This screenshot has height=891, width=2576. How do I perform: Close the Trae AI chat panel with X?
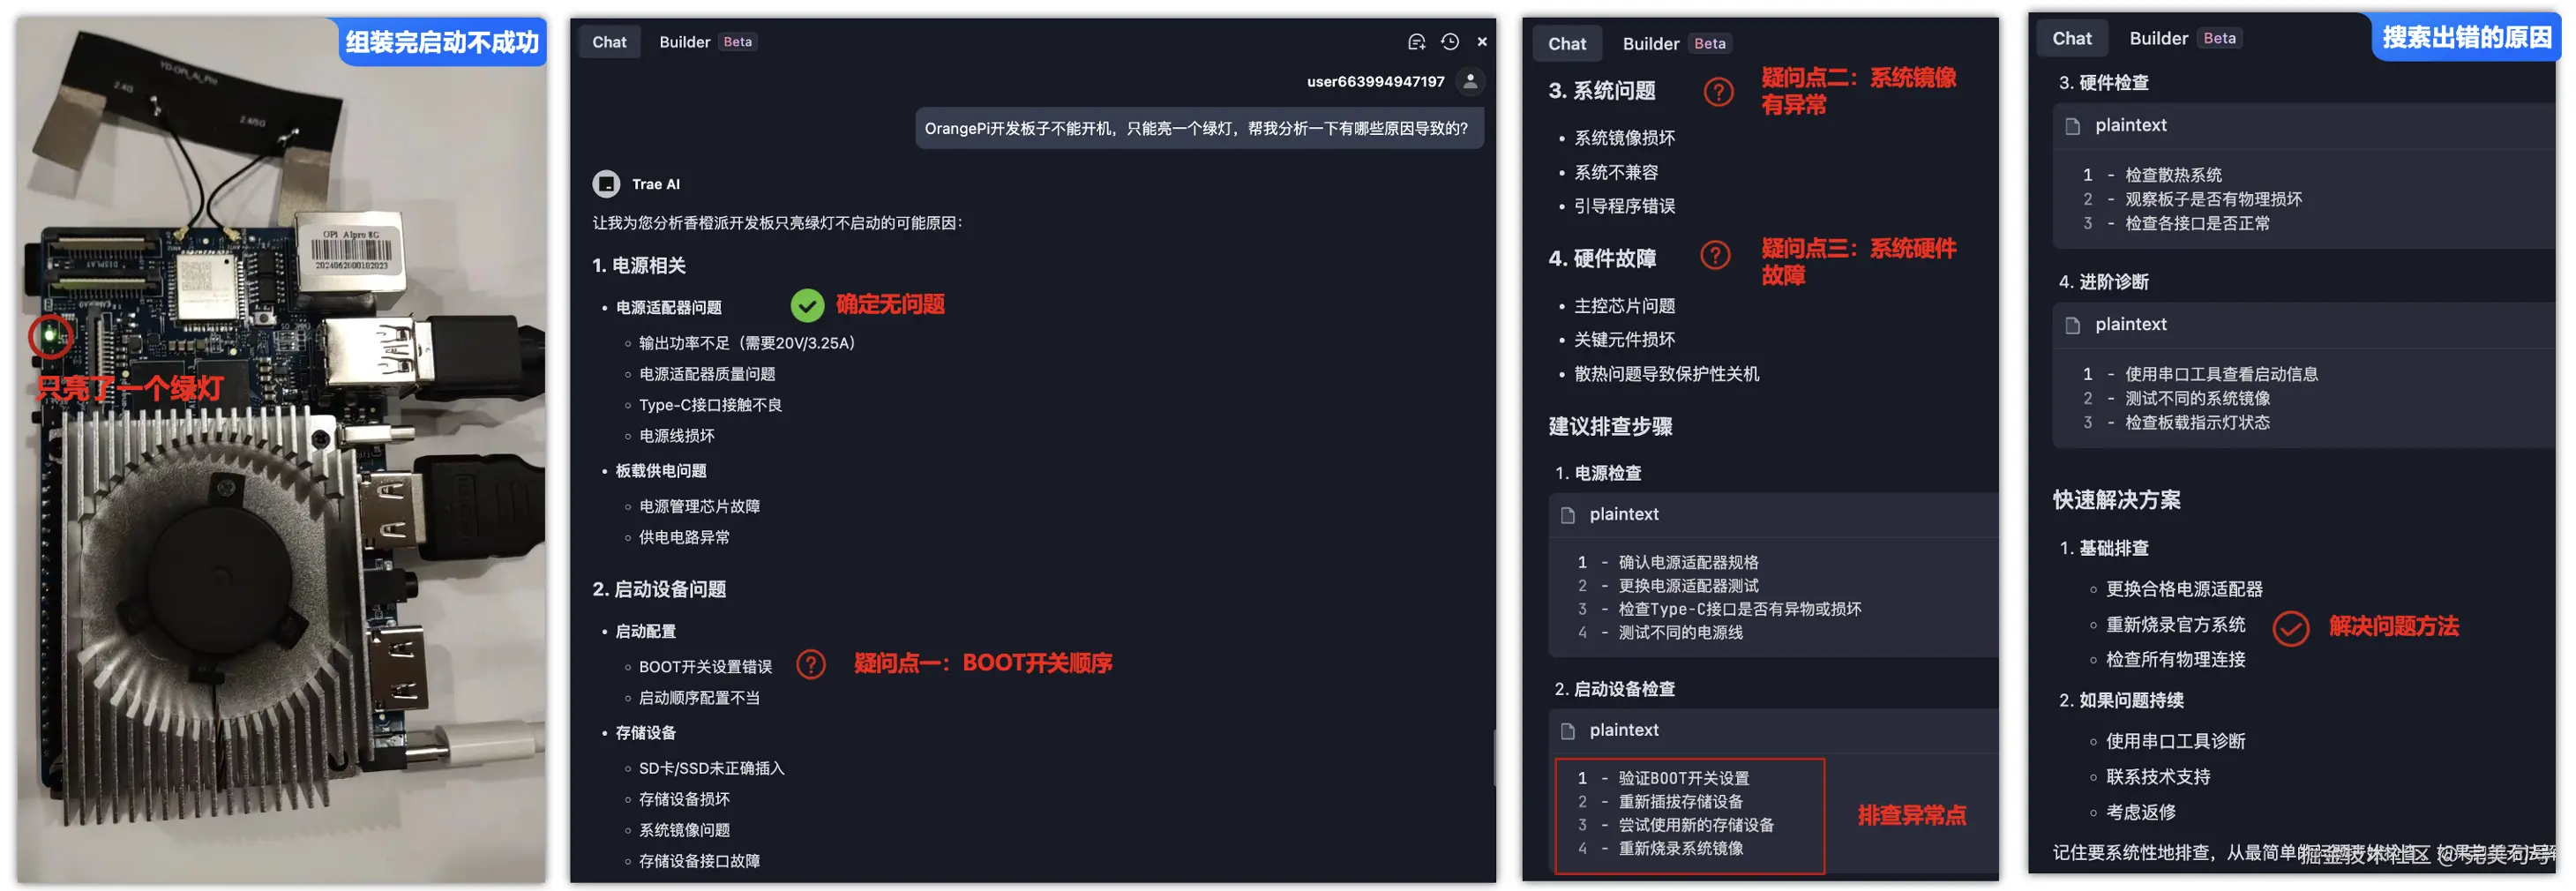pyautogui.click(x=1482, y=42)
